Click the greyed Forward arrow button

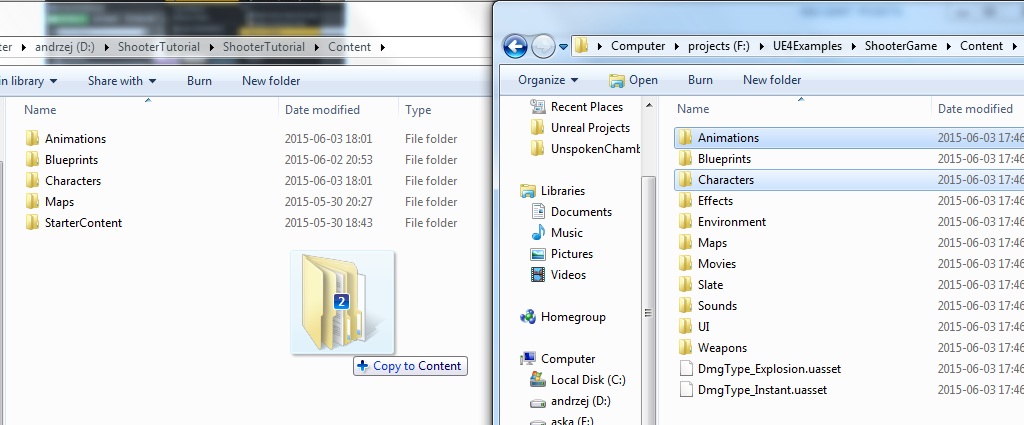[543, 46]
